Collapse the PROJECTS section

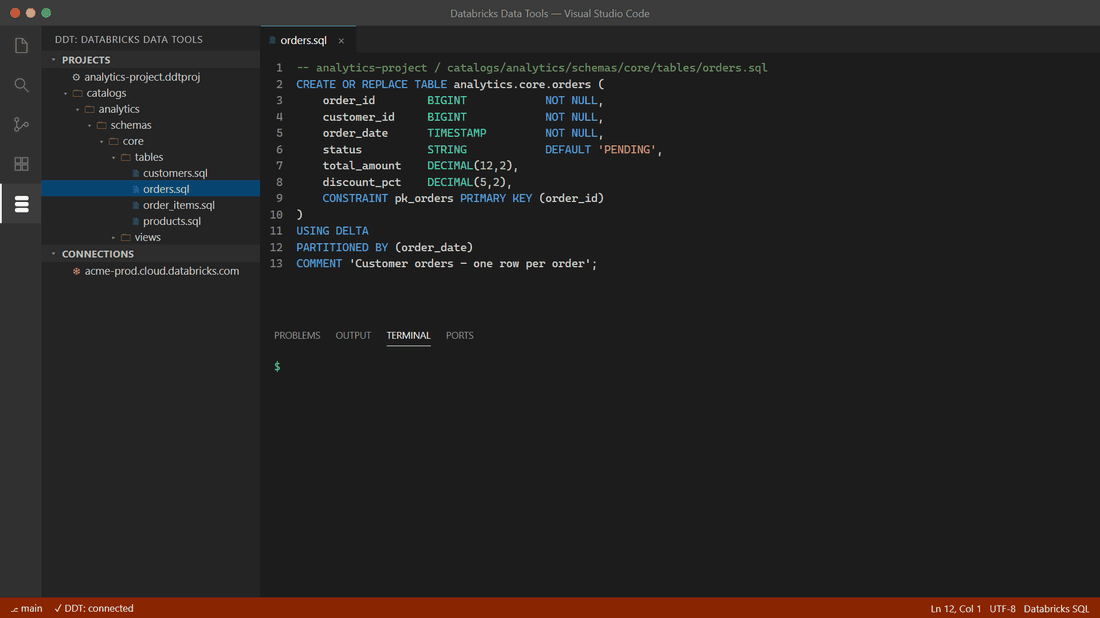pos(53,60)
